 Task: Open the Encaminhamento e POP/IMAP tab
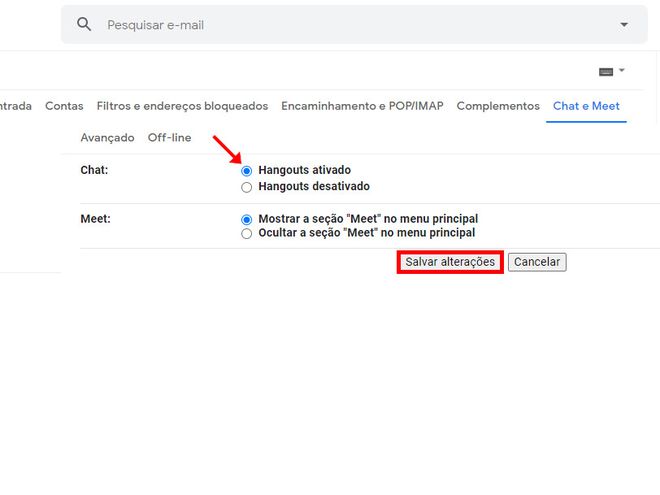[362, 106]
